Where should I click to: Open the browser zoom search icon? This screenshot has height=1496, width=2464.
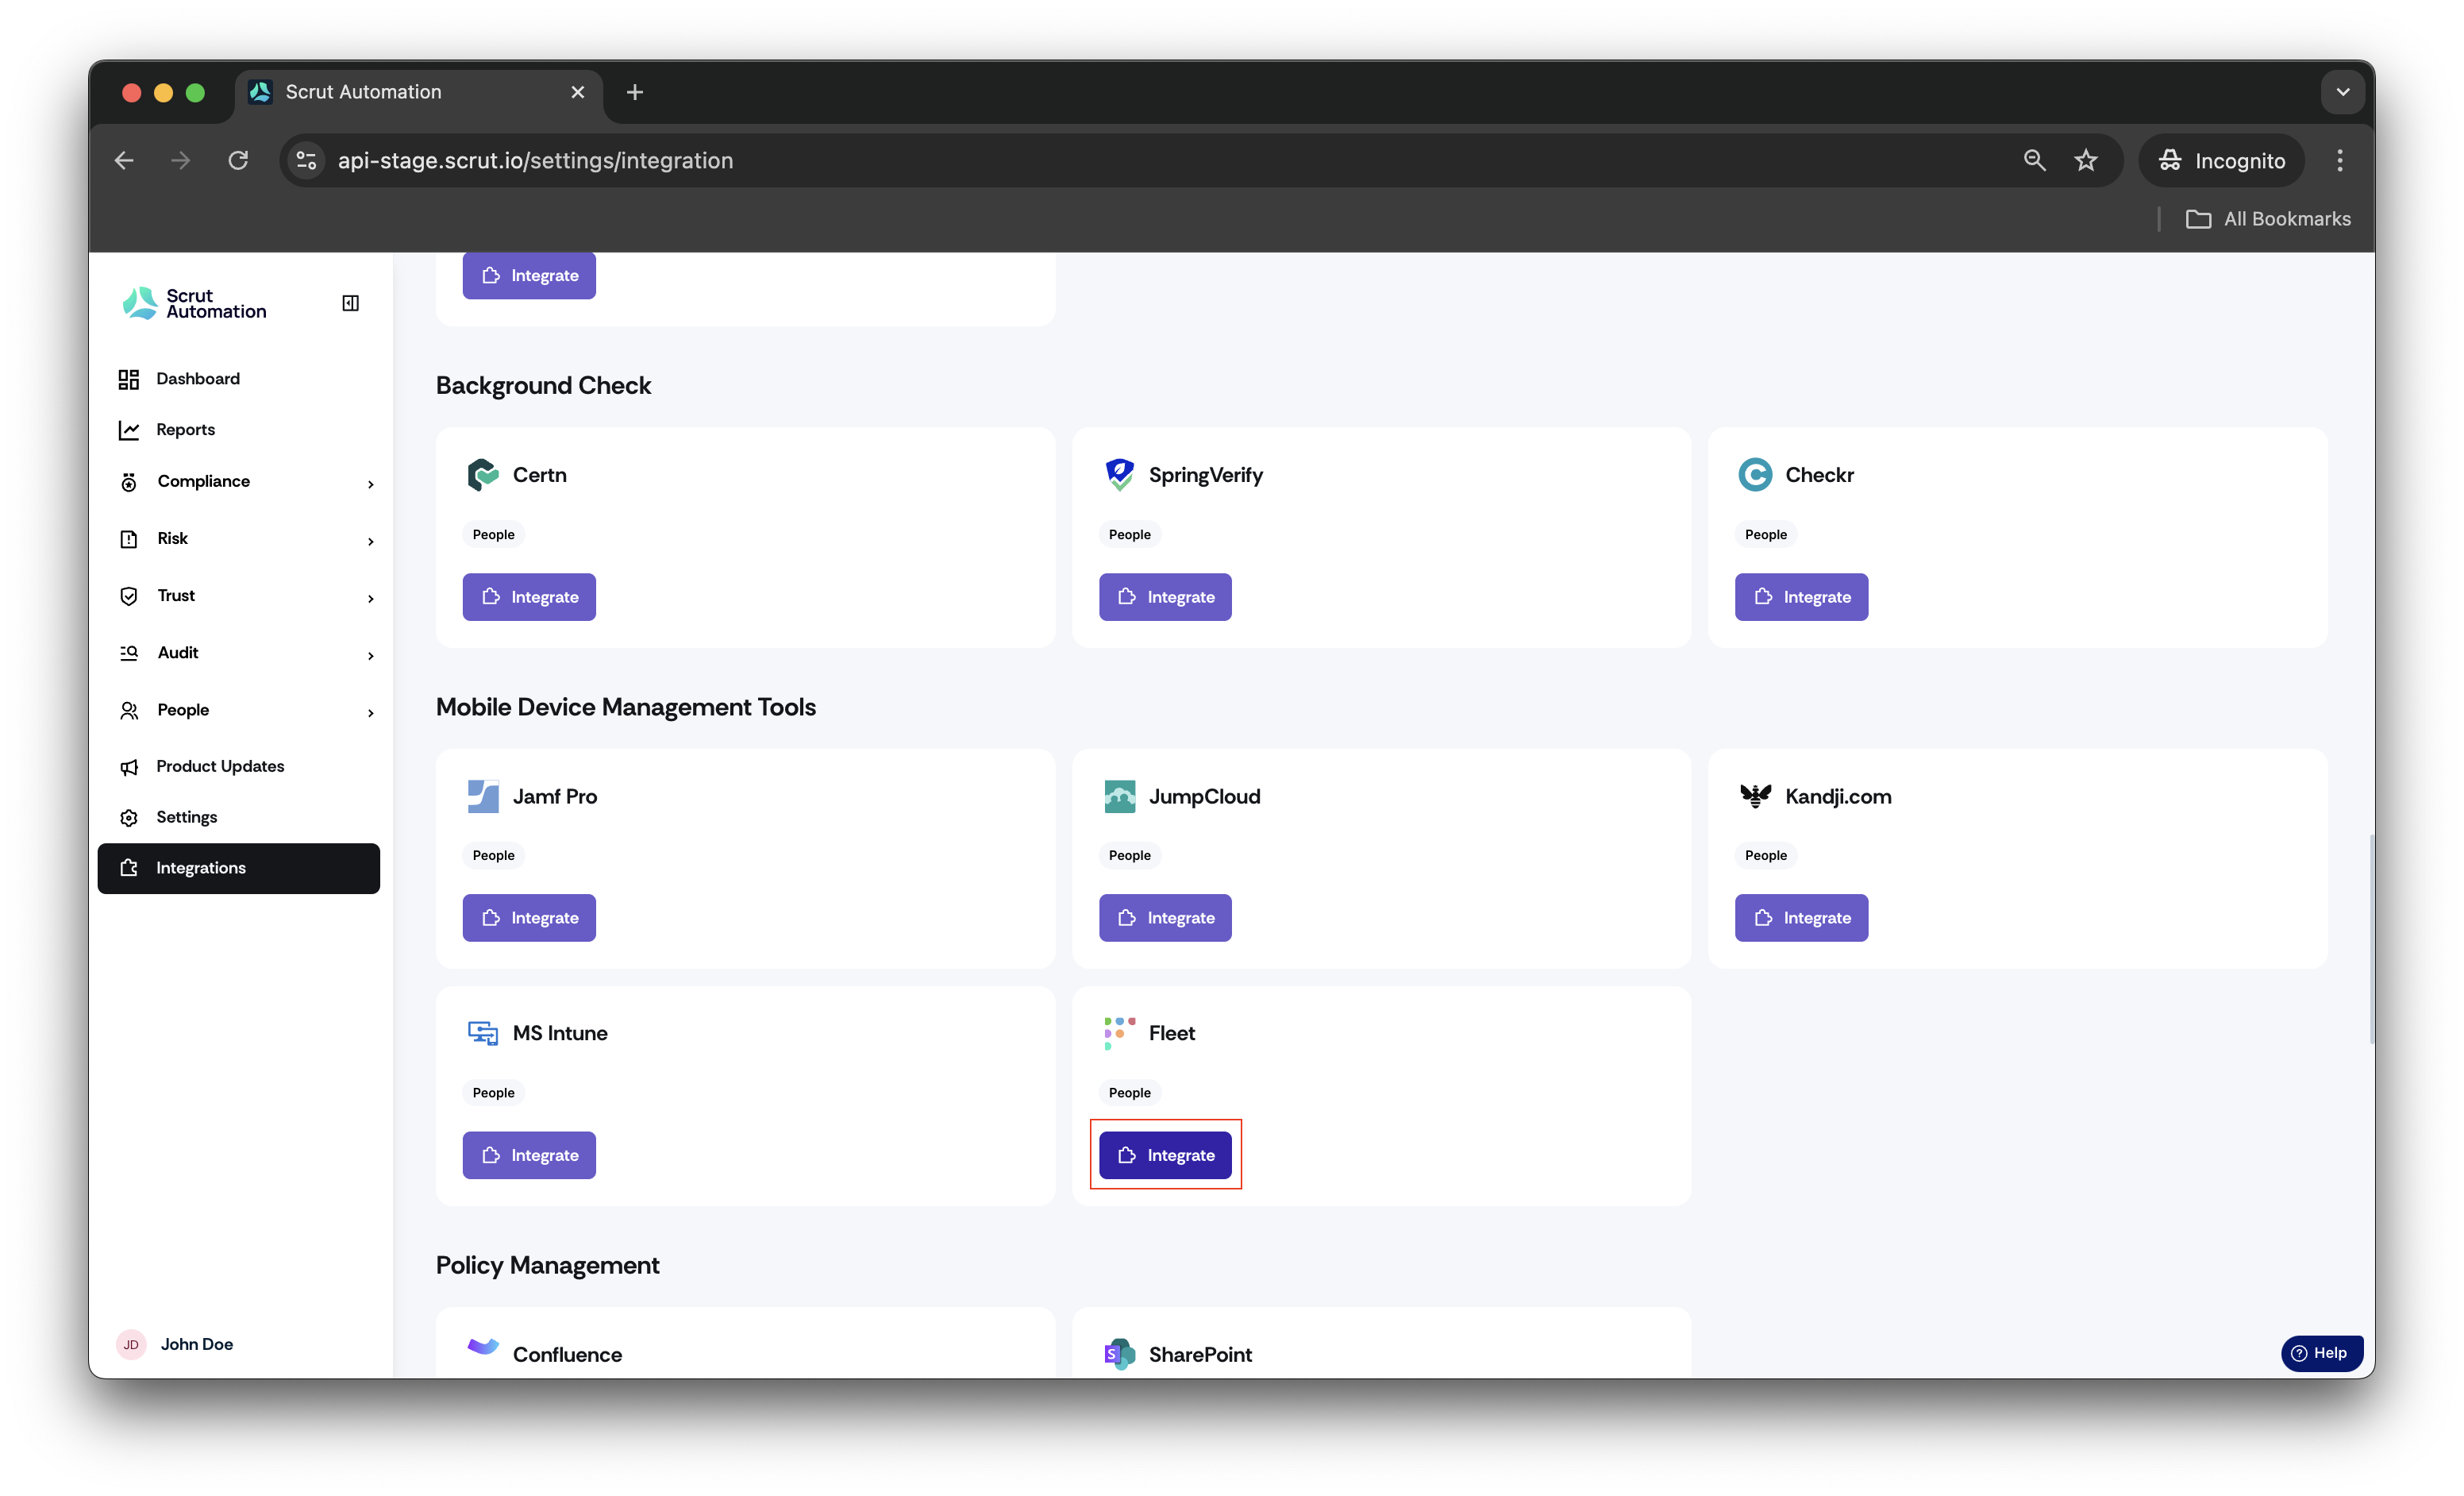click(x=2034, y=160)
